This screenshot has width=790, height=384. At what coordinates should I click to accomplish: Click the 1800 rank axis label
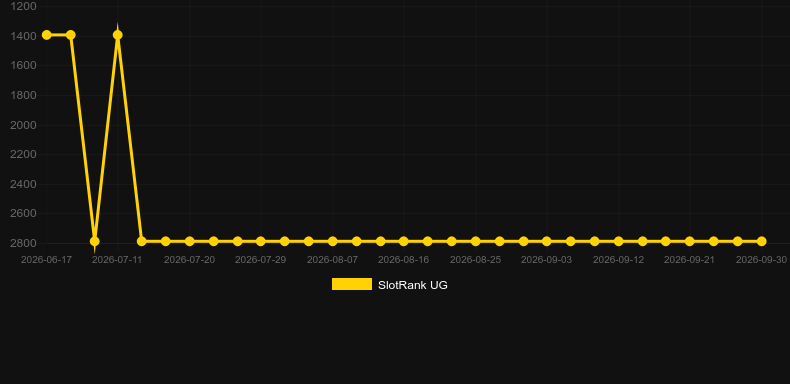tap(23, 95)
